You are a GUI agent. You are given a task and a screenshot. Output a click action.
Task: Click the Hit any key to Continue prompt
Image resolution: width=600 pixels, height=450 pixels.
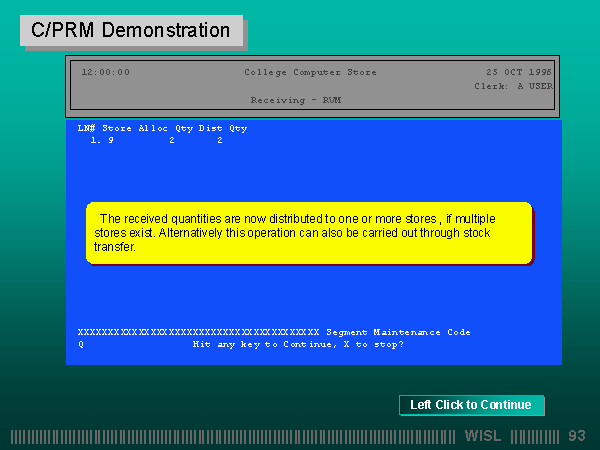pos(297,345)
